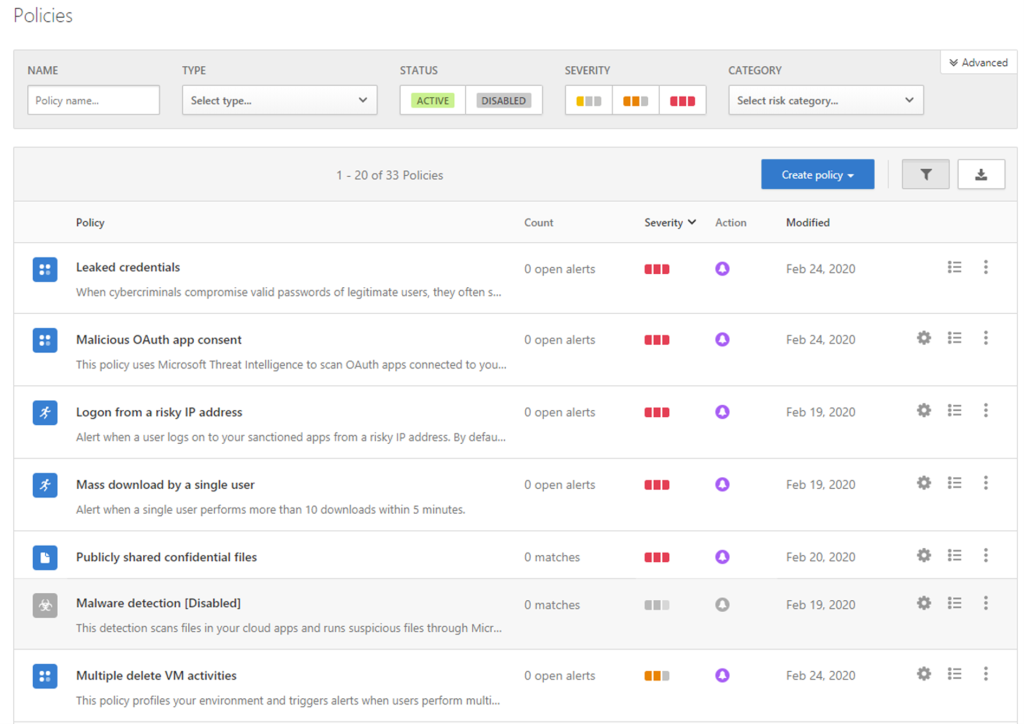Open the Create policy dropdown
This screenshot has width=1024, height=724.
click(818, 175)
